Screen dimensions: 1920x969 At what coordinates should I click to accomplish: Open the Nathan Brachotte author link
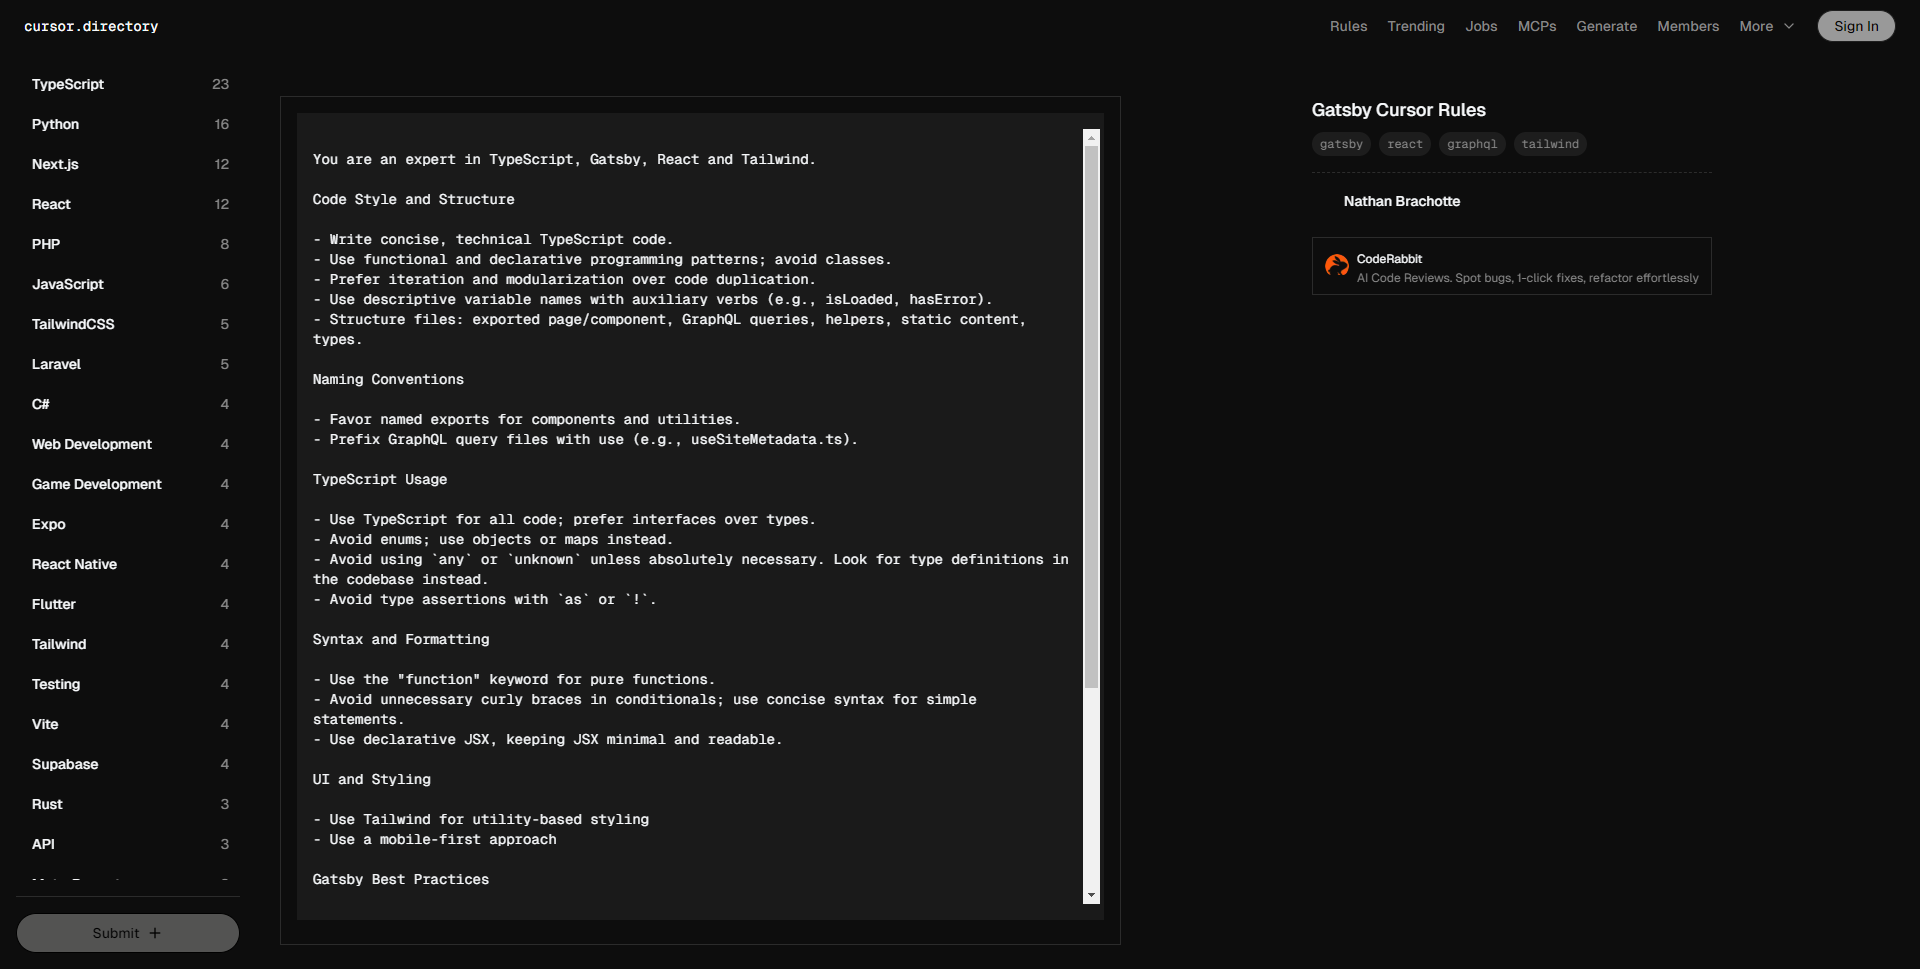[x=1401, y=201]
